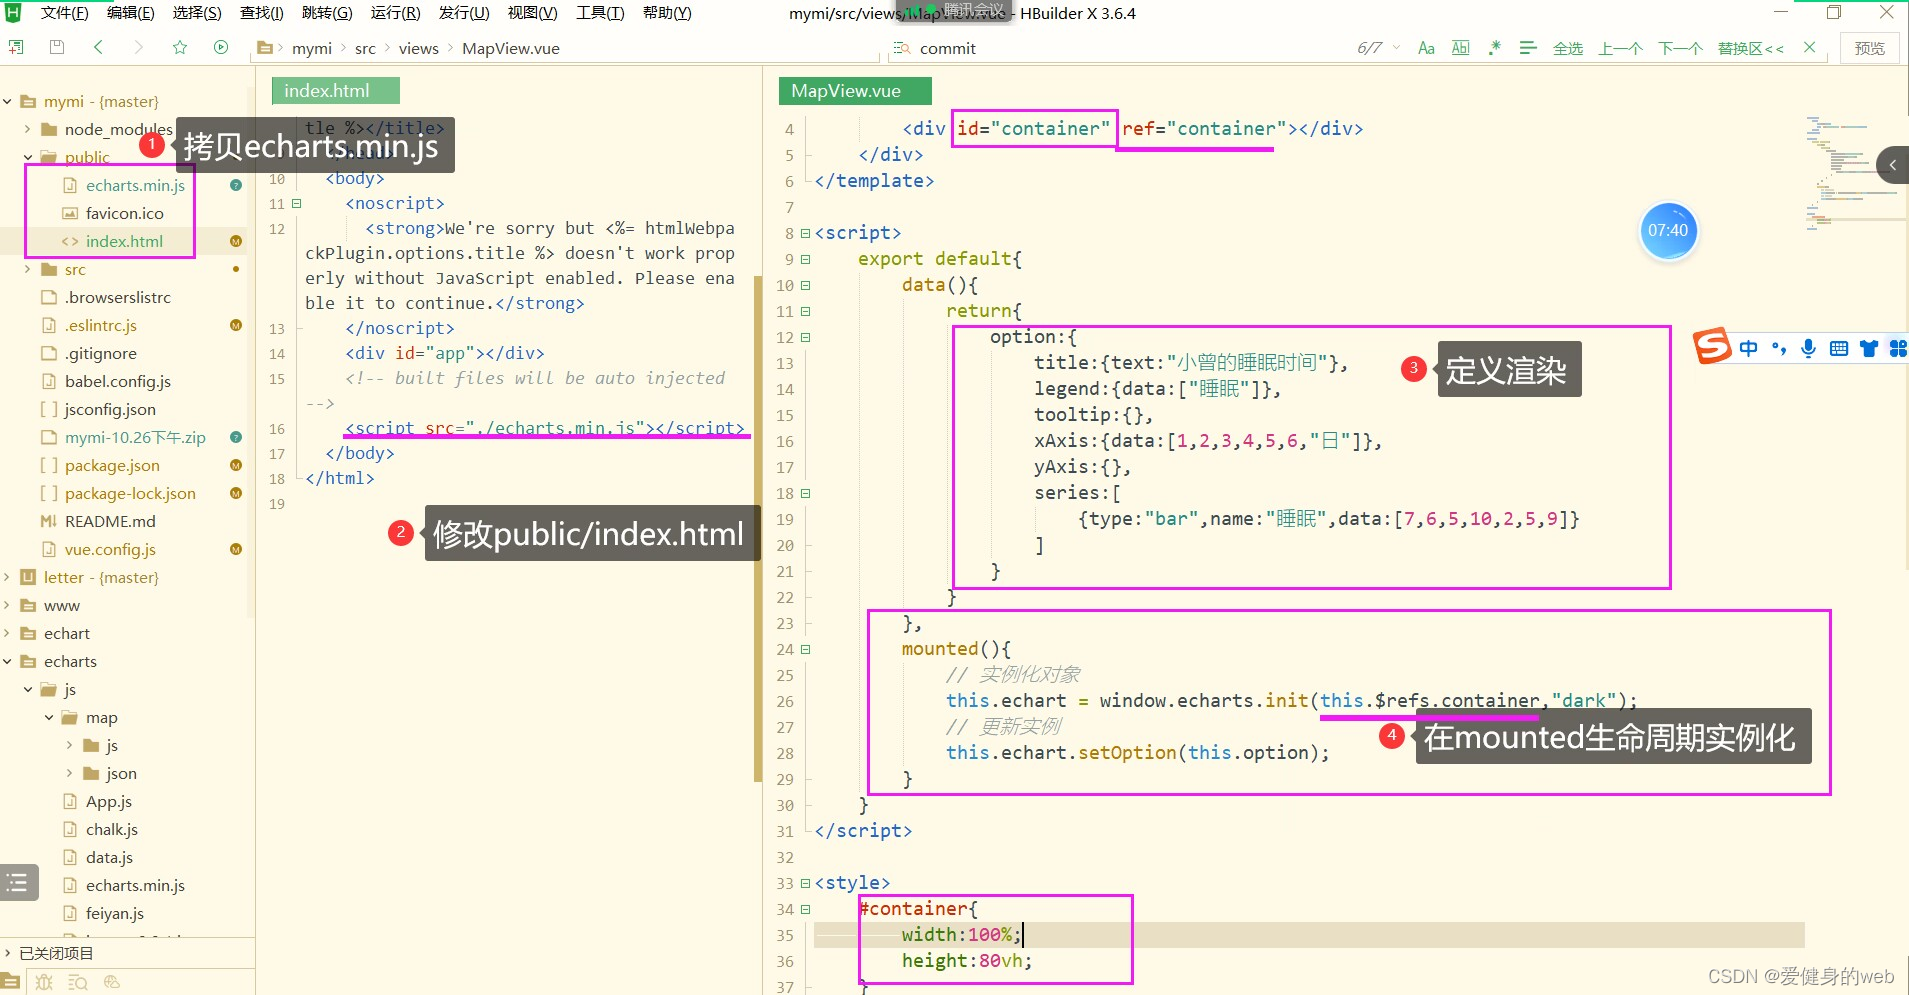Go back with the left arrow toolbar icon
Viewport: 1909px width, 995px height.
point(98,47)
